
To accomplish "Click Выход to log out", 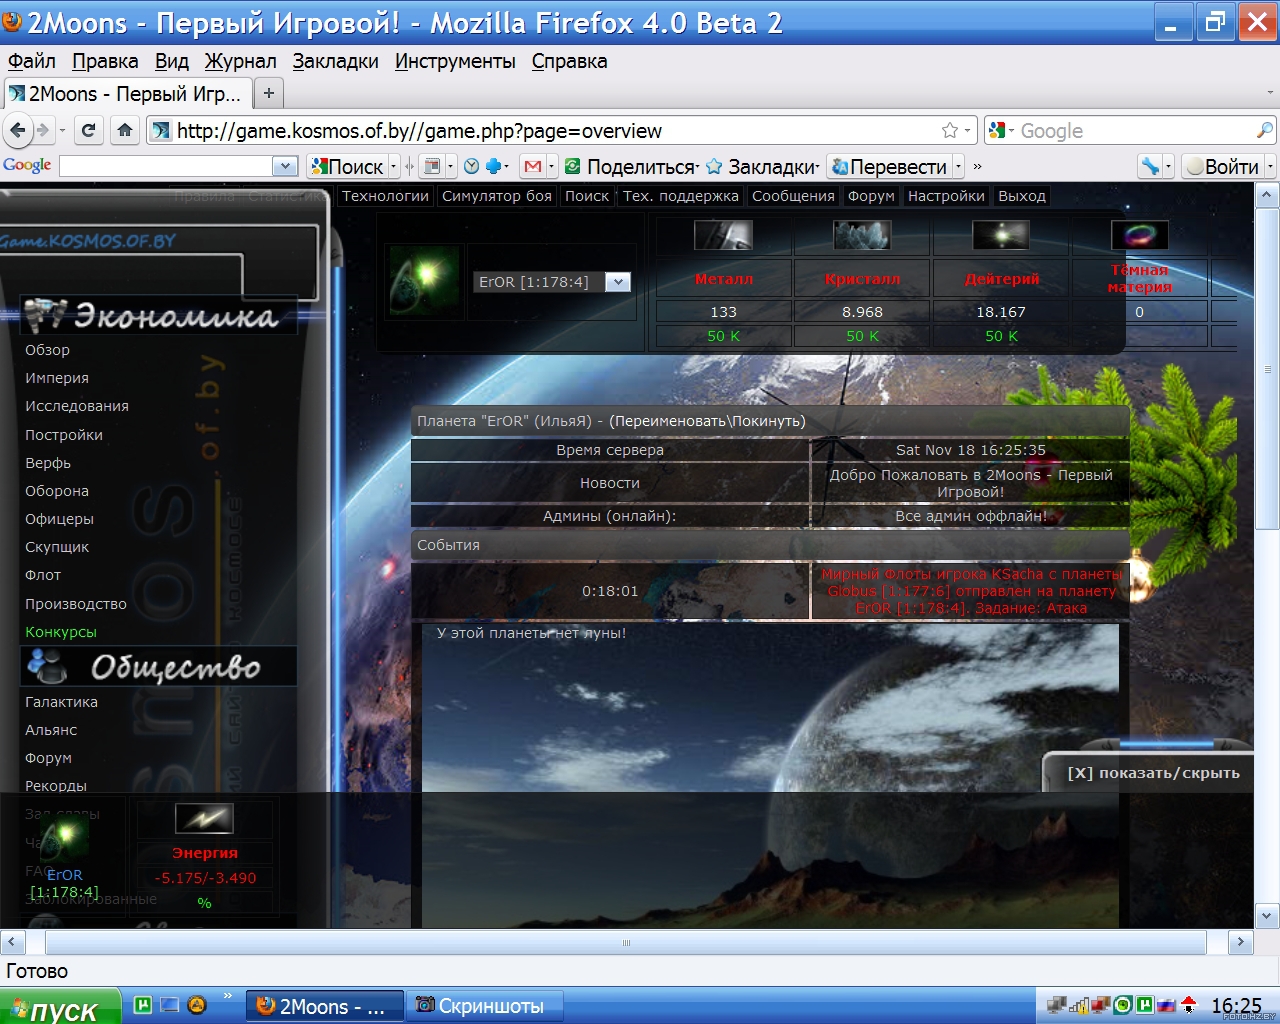I will click(x=1022, y=196).
